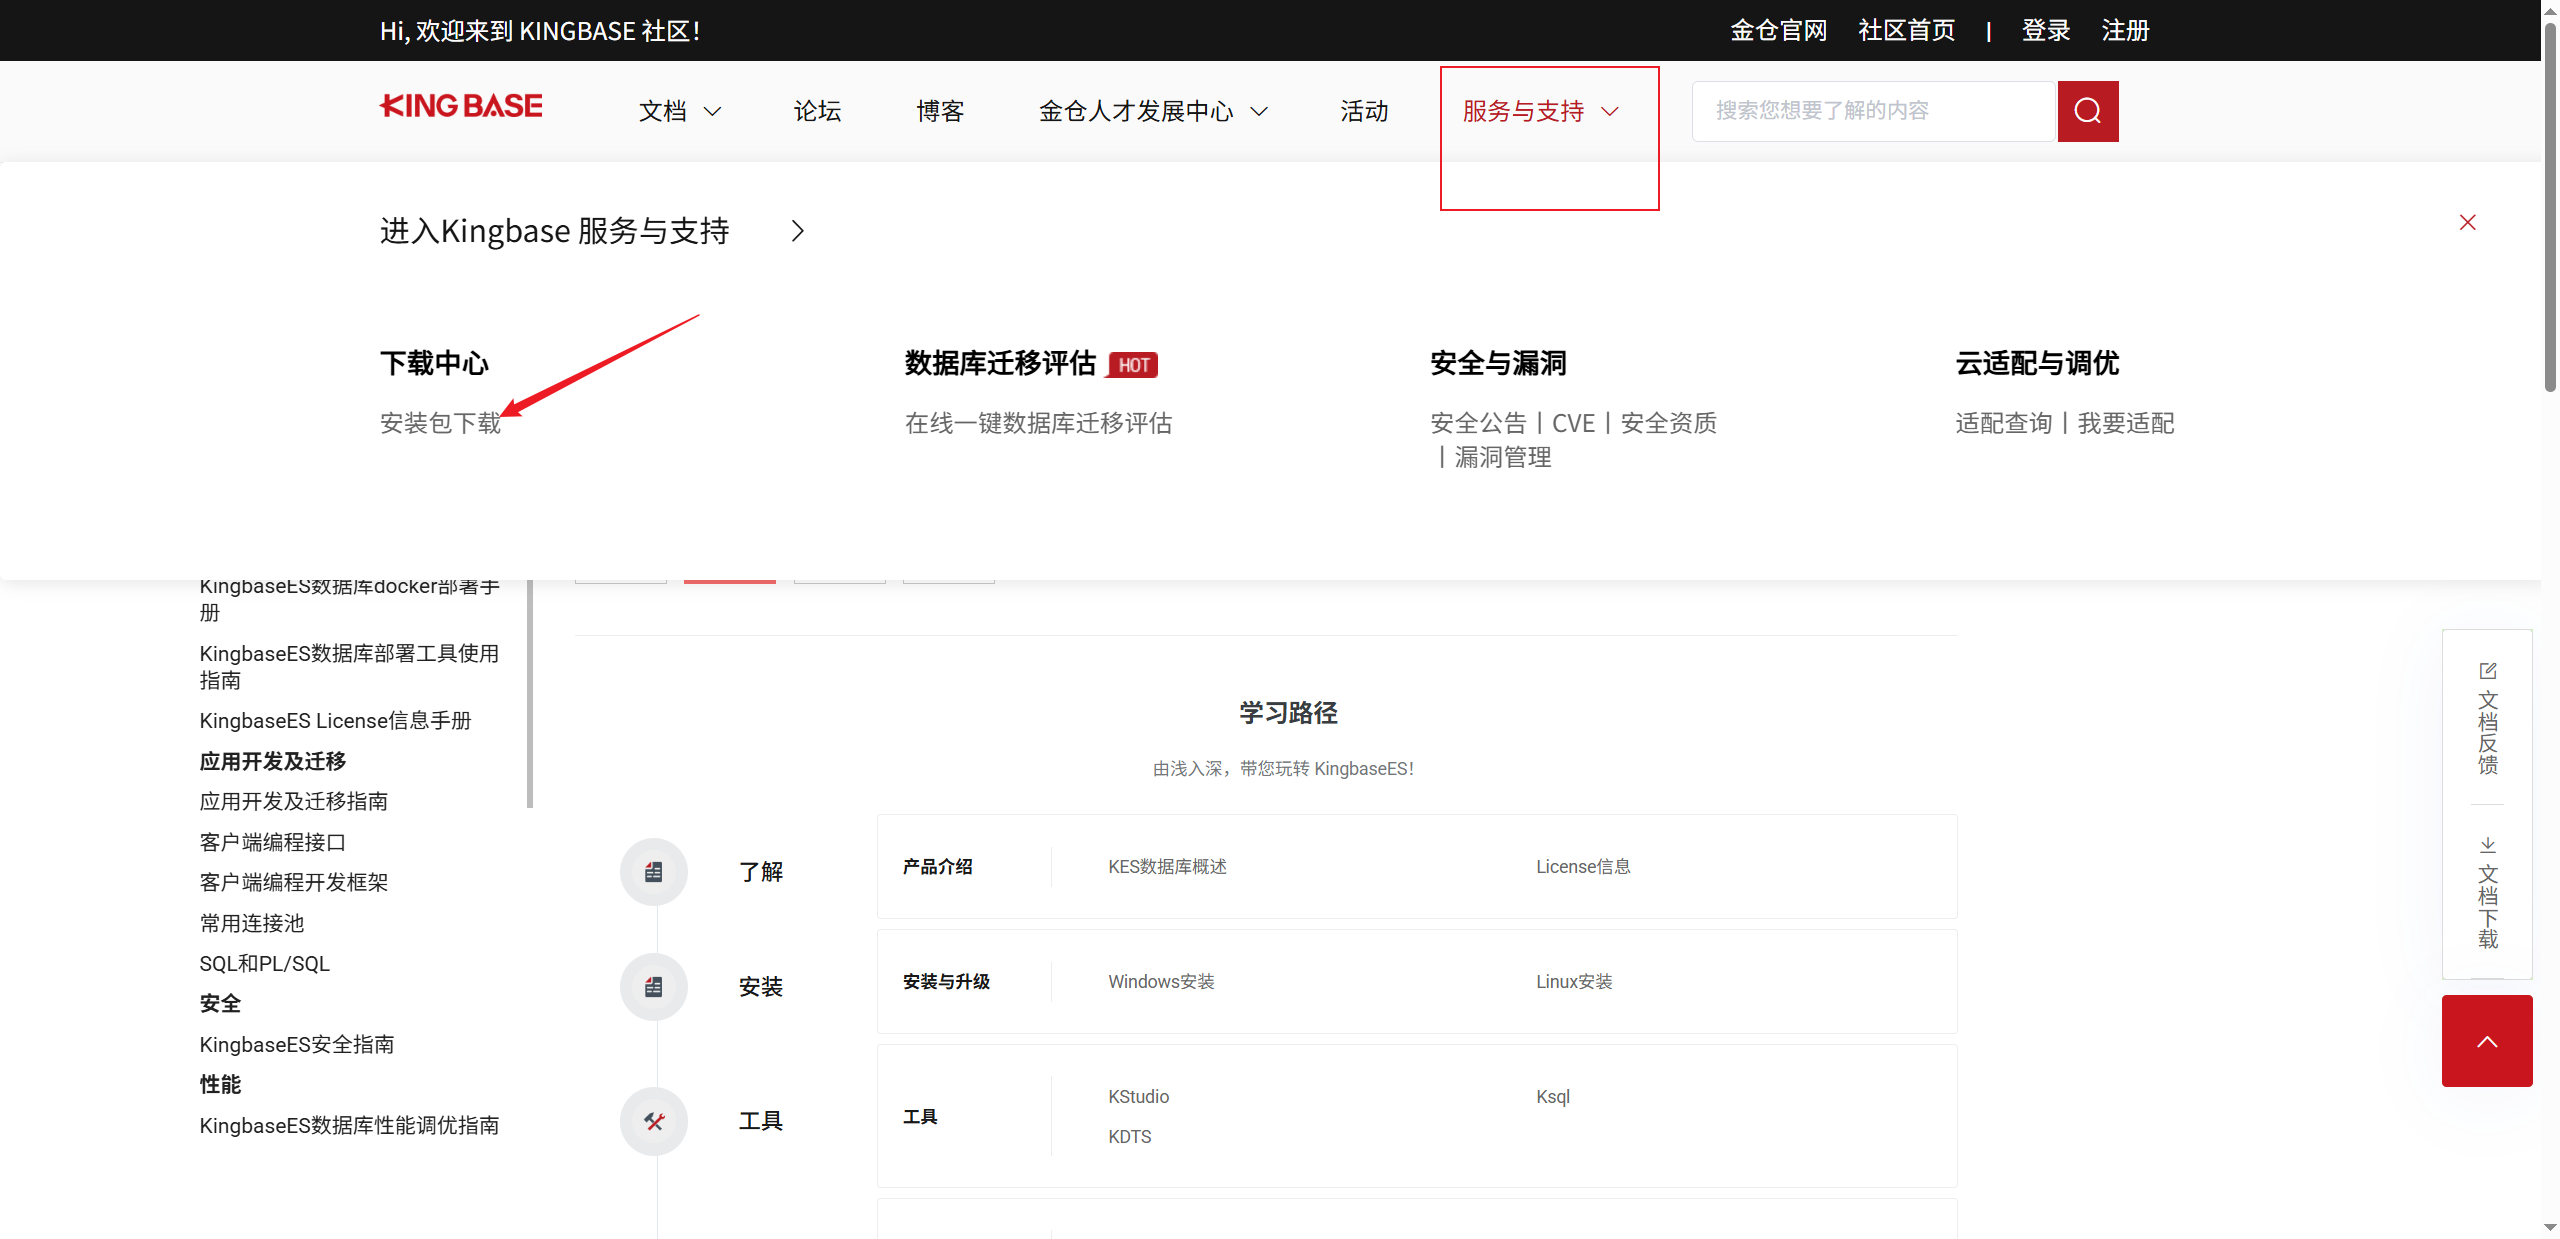
Task: Open the 论坛 menu item
Action: coord(817,111)
